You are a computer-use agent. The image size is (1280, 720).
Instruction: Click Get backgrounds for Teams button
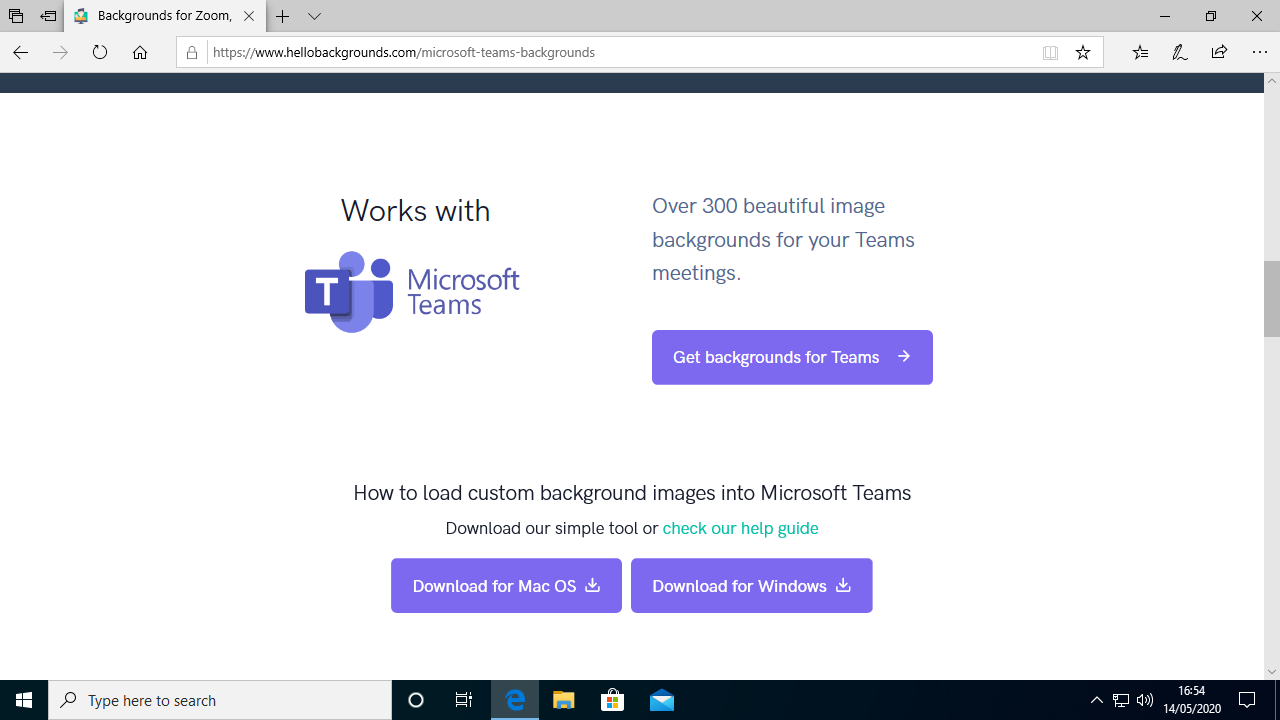coord(792,357)
